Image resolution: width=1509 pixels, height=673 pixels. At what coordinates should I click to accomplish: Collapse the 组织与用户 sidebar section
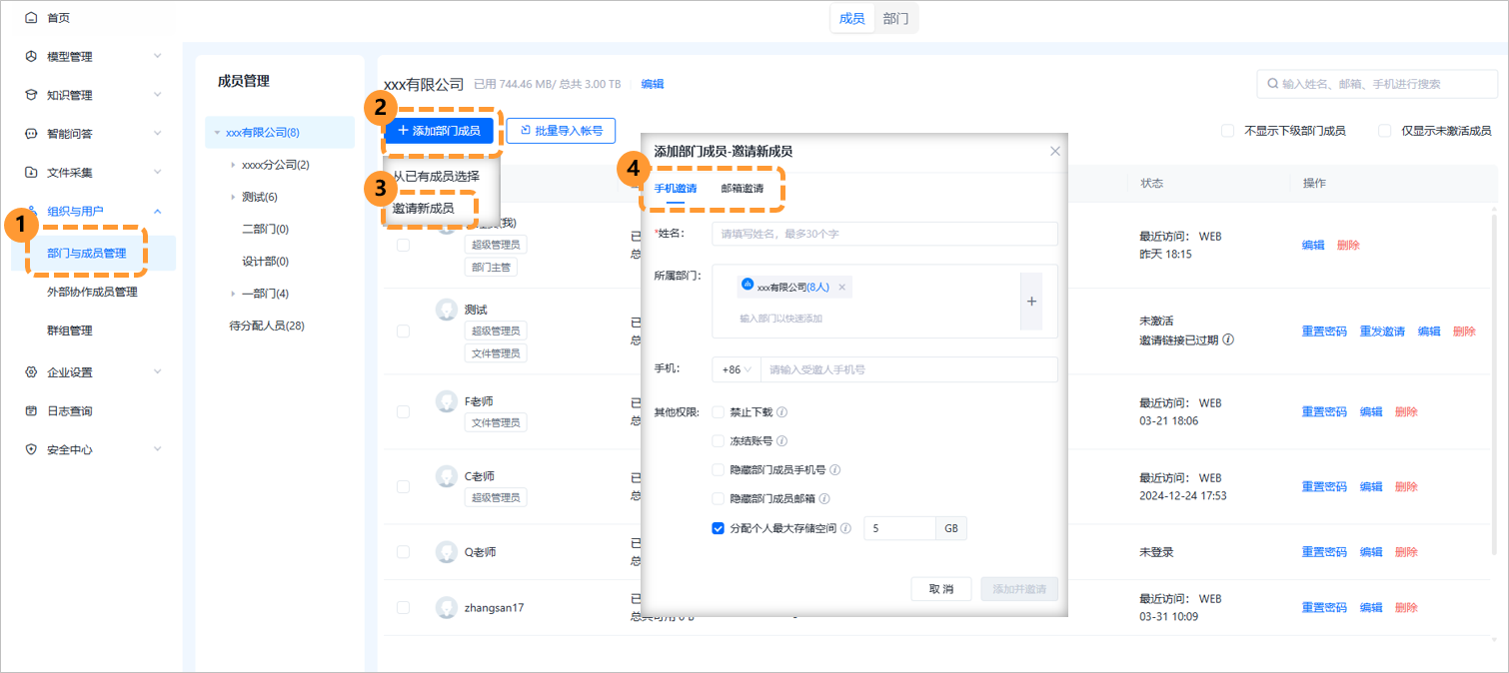tap(157, 212)
